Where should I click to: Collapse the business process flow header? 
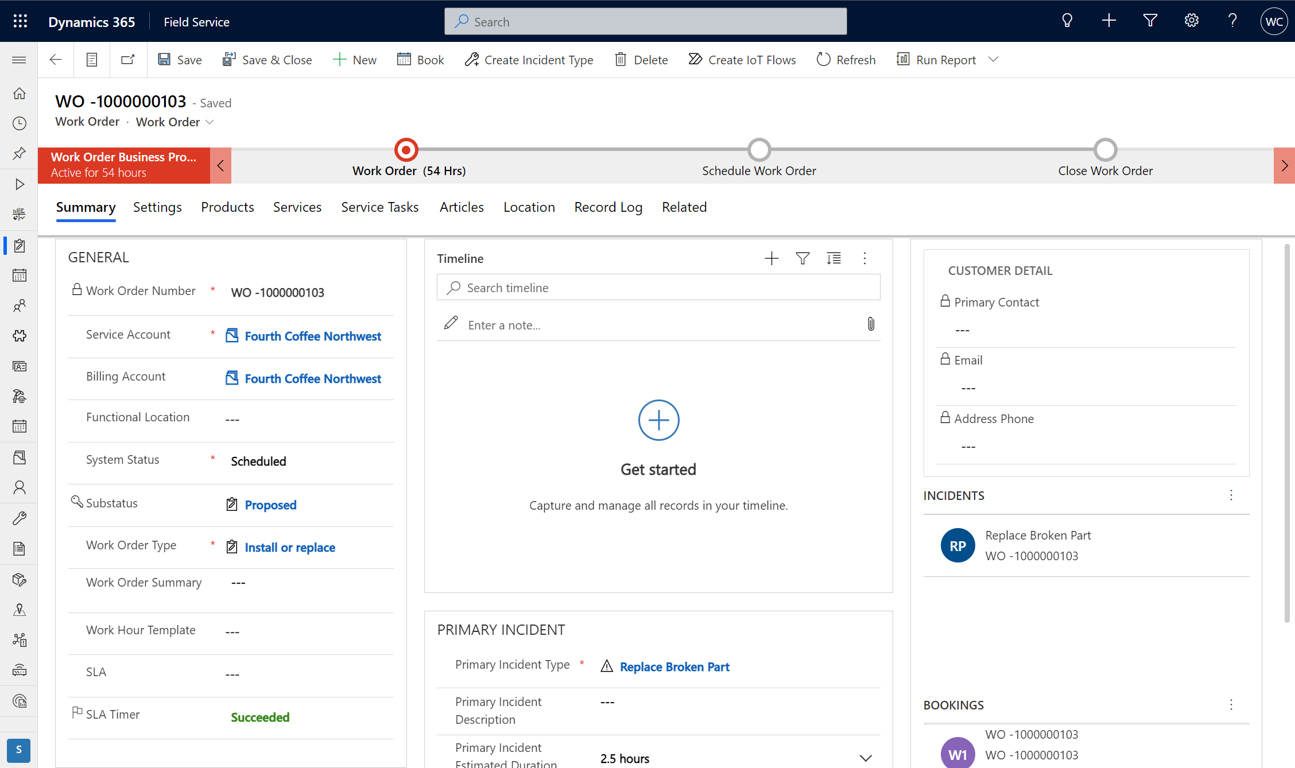[221, 166]
